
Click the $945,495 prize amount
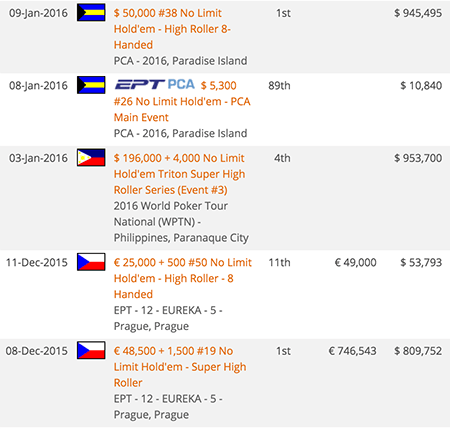tap(418, 13)
